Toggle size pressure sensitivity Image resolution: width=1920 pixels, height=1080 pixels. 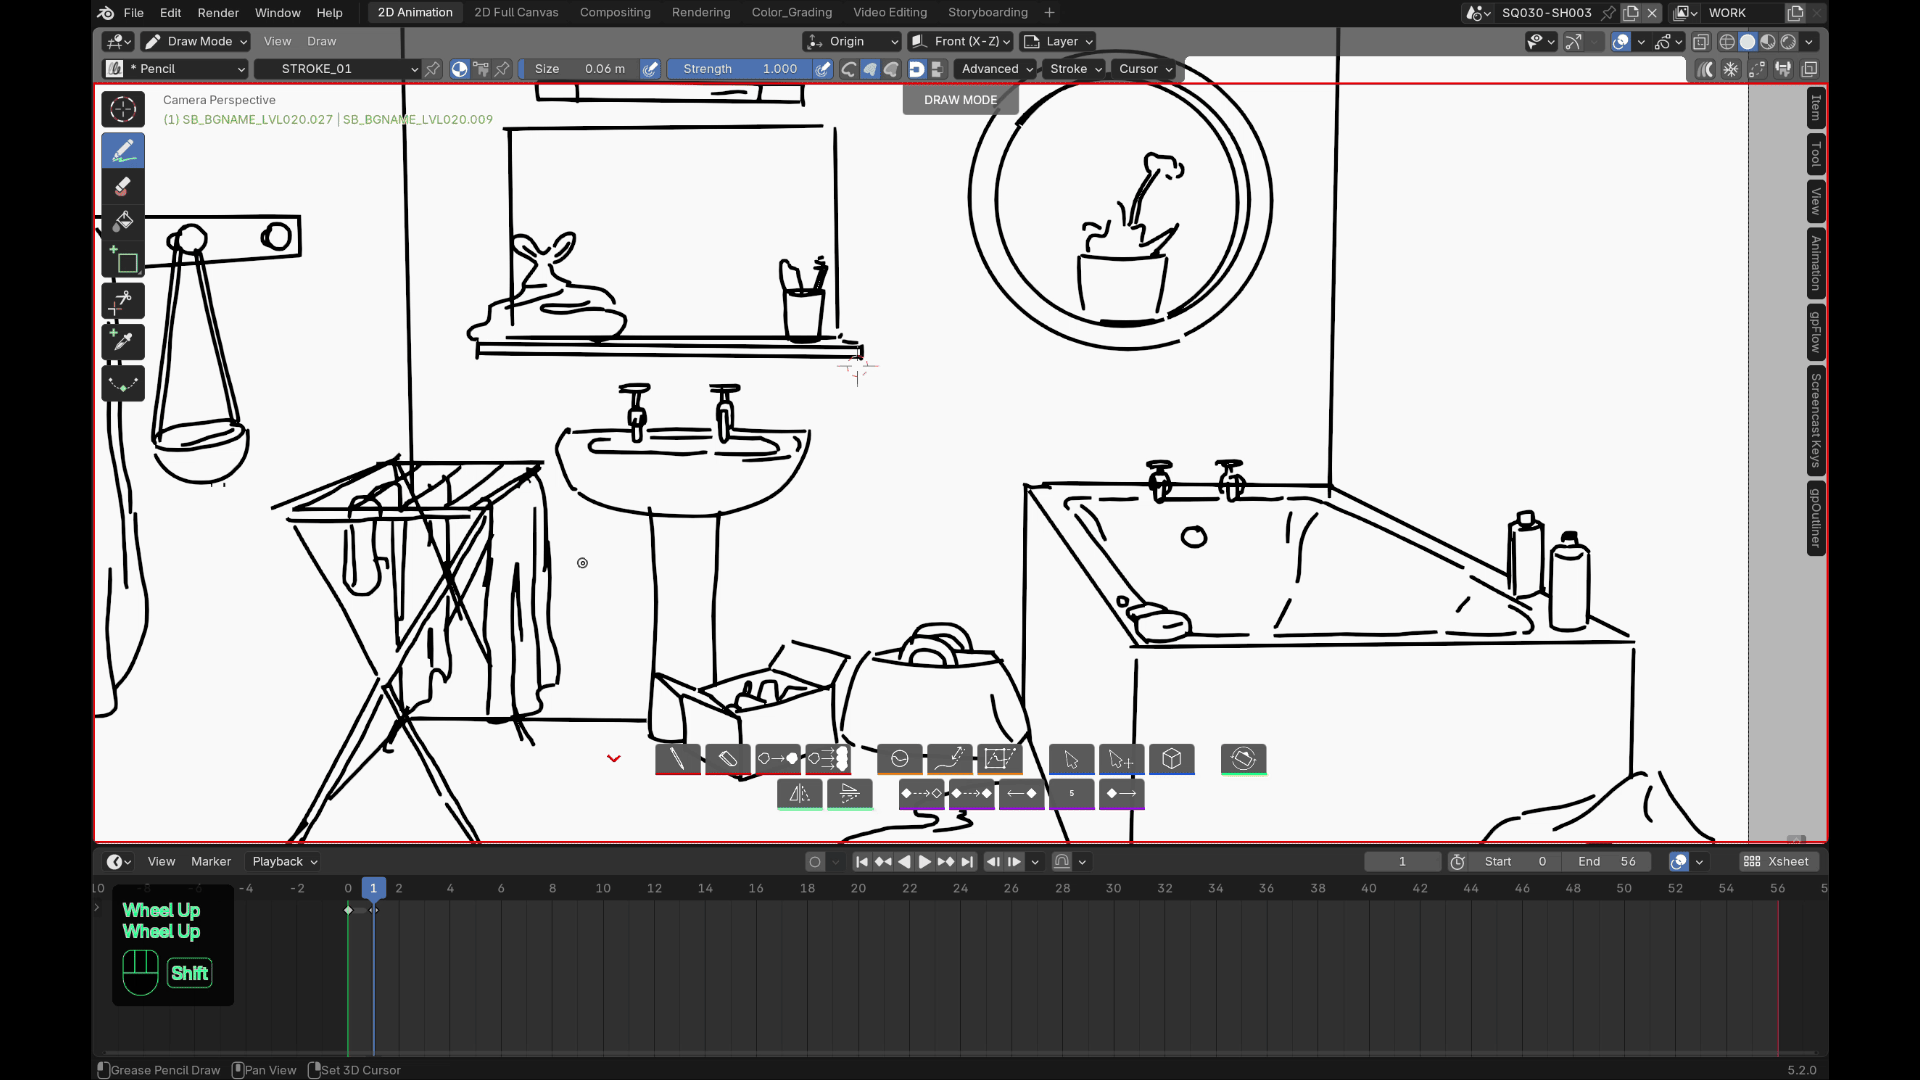click(x=650, y=69)
